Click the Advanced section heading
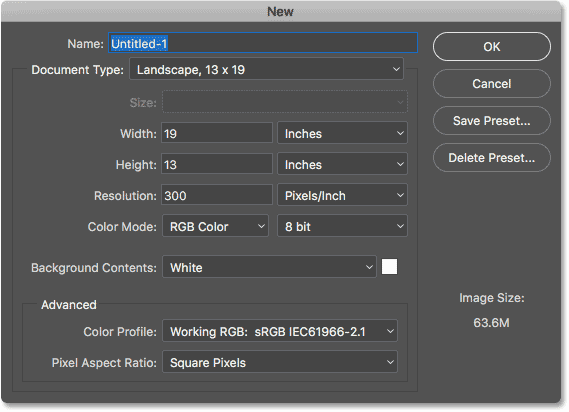This screenshot has width=569, height=412. pos(69,305)
